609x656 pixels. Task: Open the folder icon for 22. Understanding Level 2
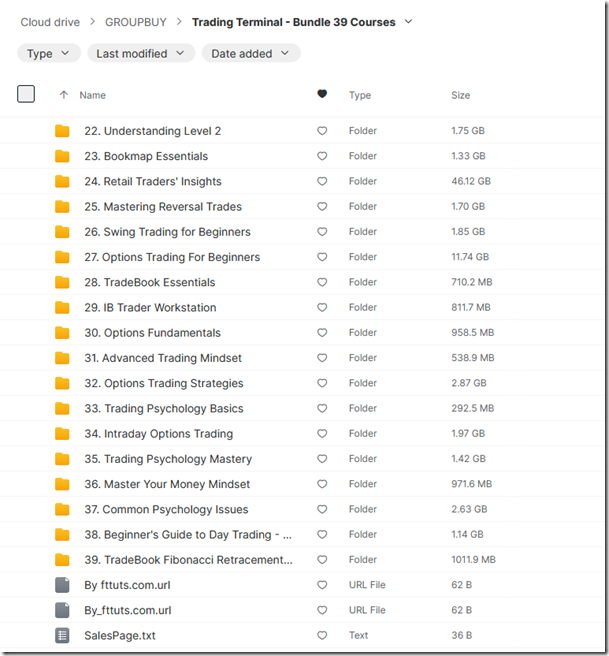pos(62,131)
